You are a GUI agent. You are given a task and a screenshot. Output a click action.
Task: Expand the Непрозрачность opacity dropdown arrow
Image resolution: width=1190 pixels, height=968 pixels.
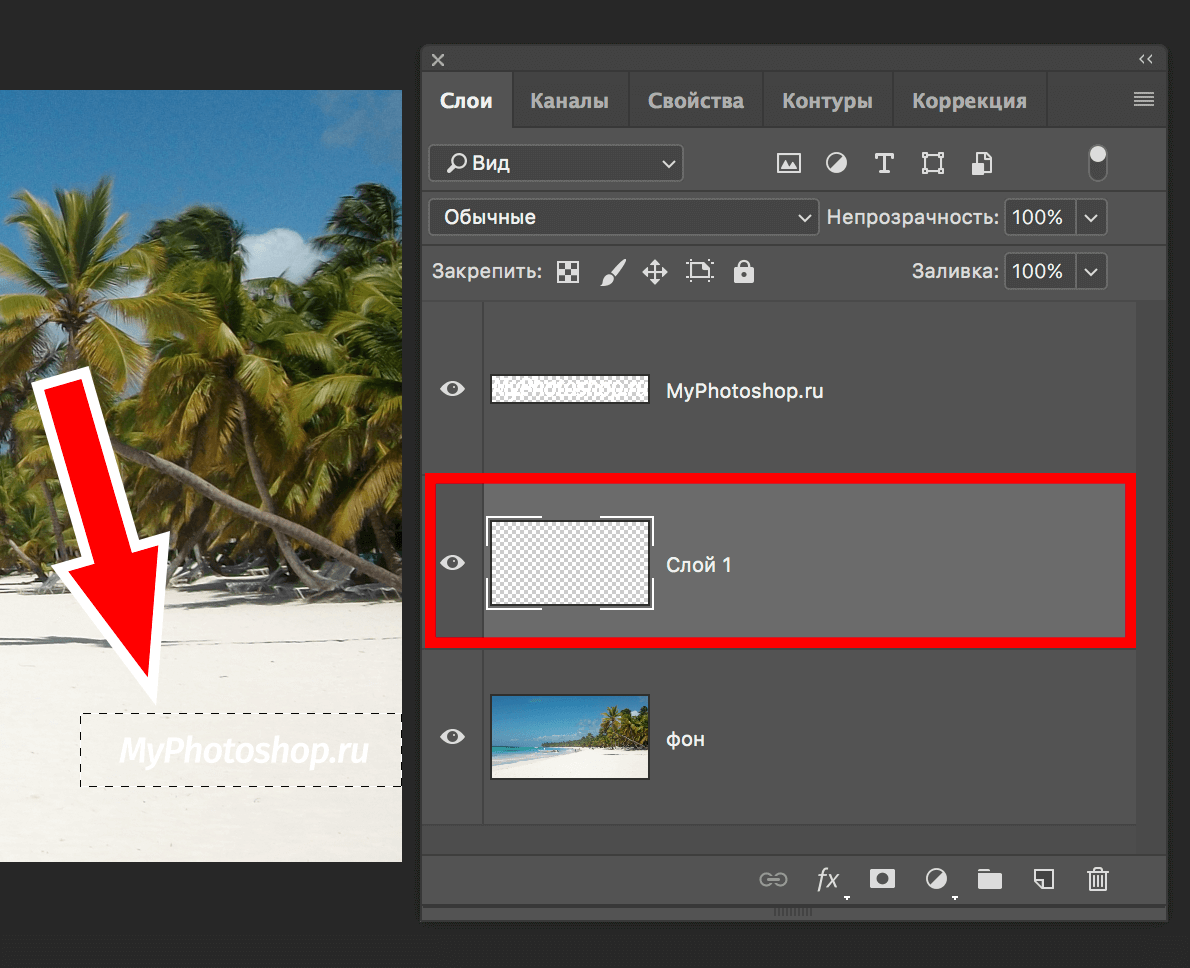pos(1091,217)
